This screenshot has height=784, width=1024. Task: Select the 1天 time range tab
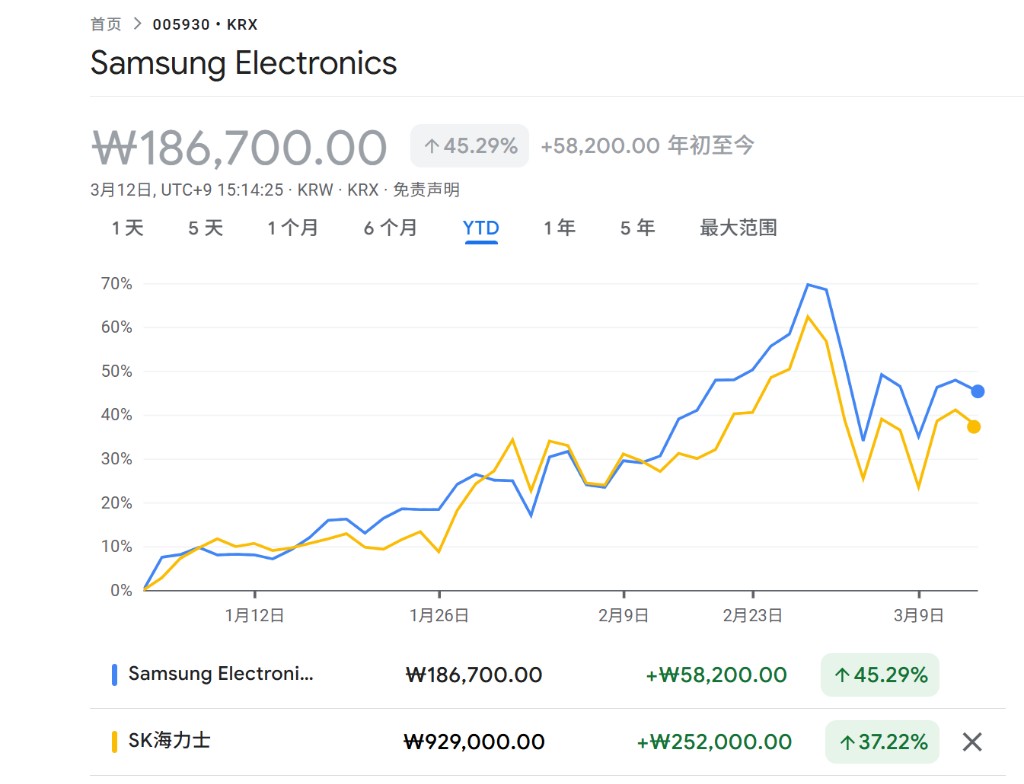tap(127, 228)
